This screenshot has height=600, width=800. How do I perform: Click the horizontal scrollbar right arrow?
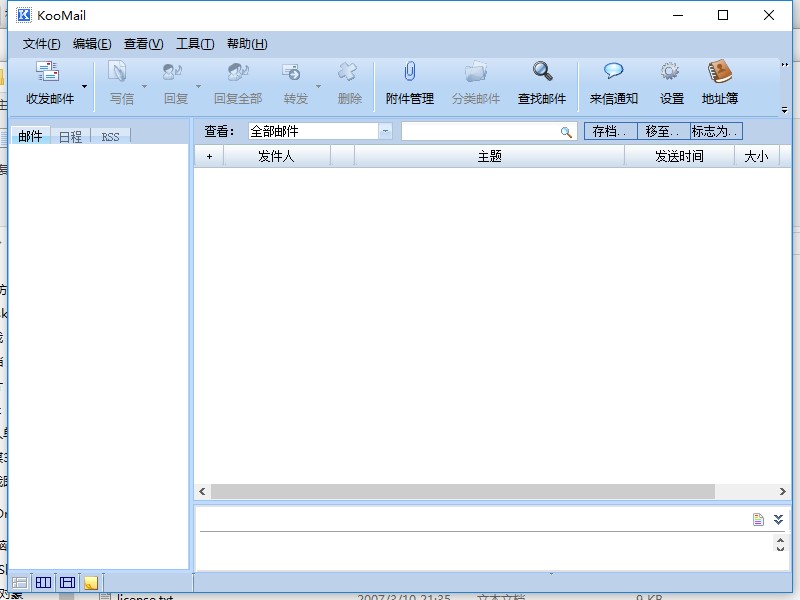click(782, 491)
